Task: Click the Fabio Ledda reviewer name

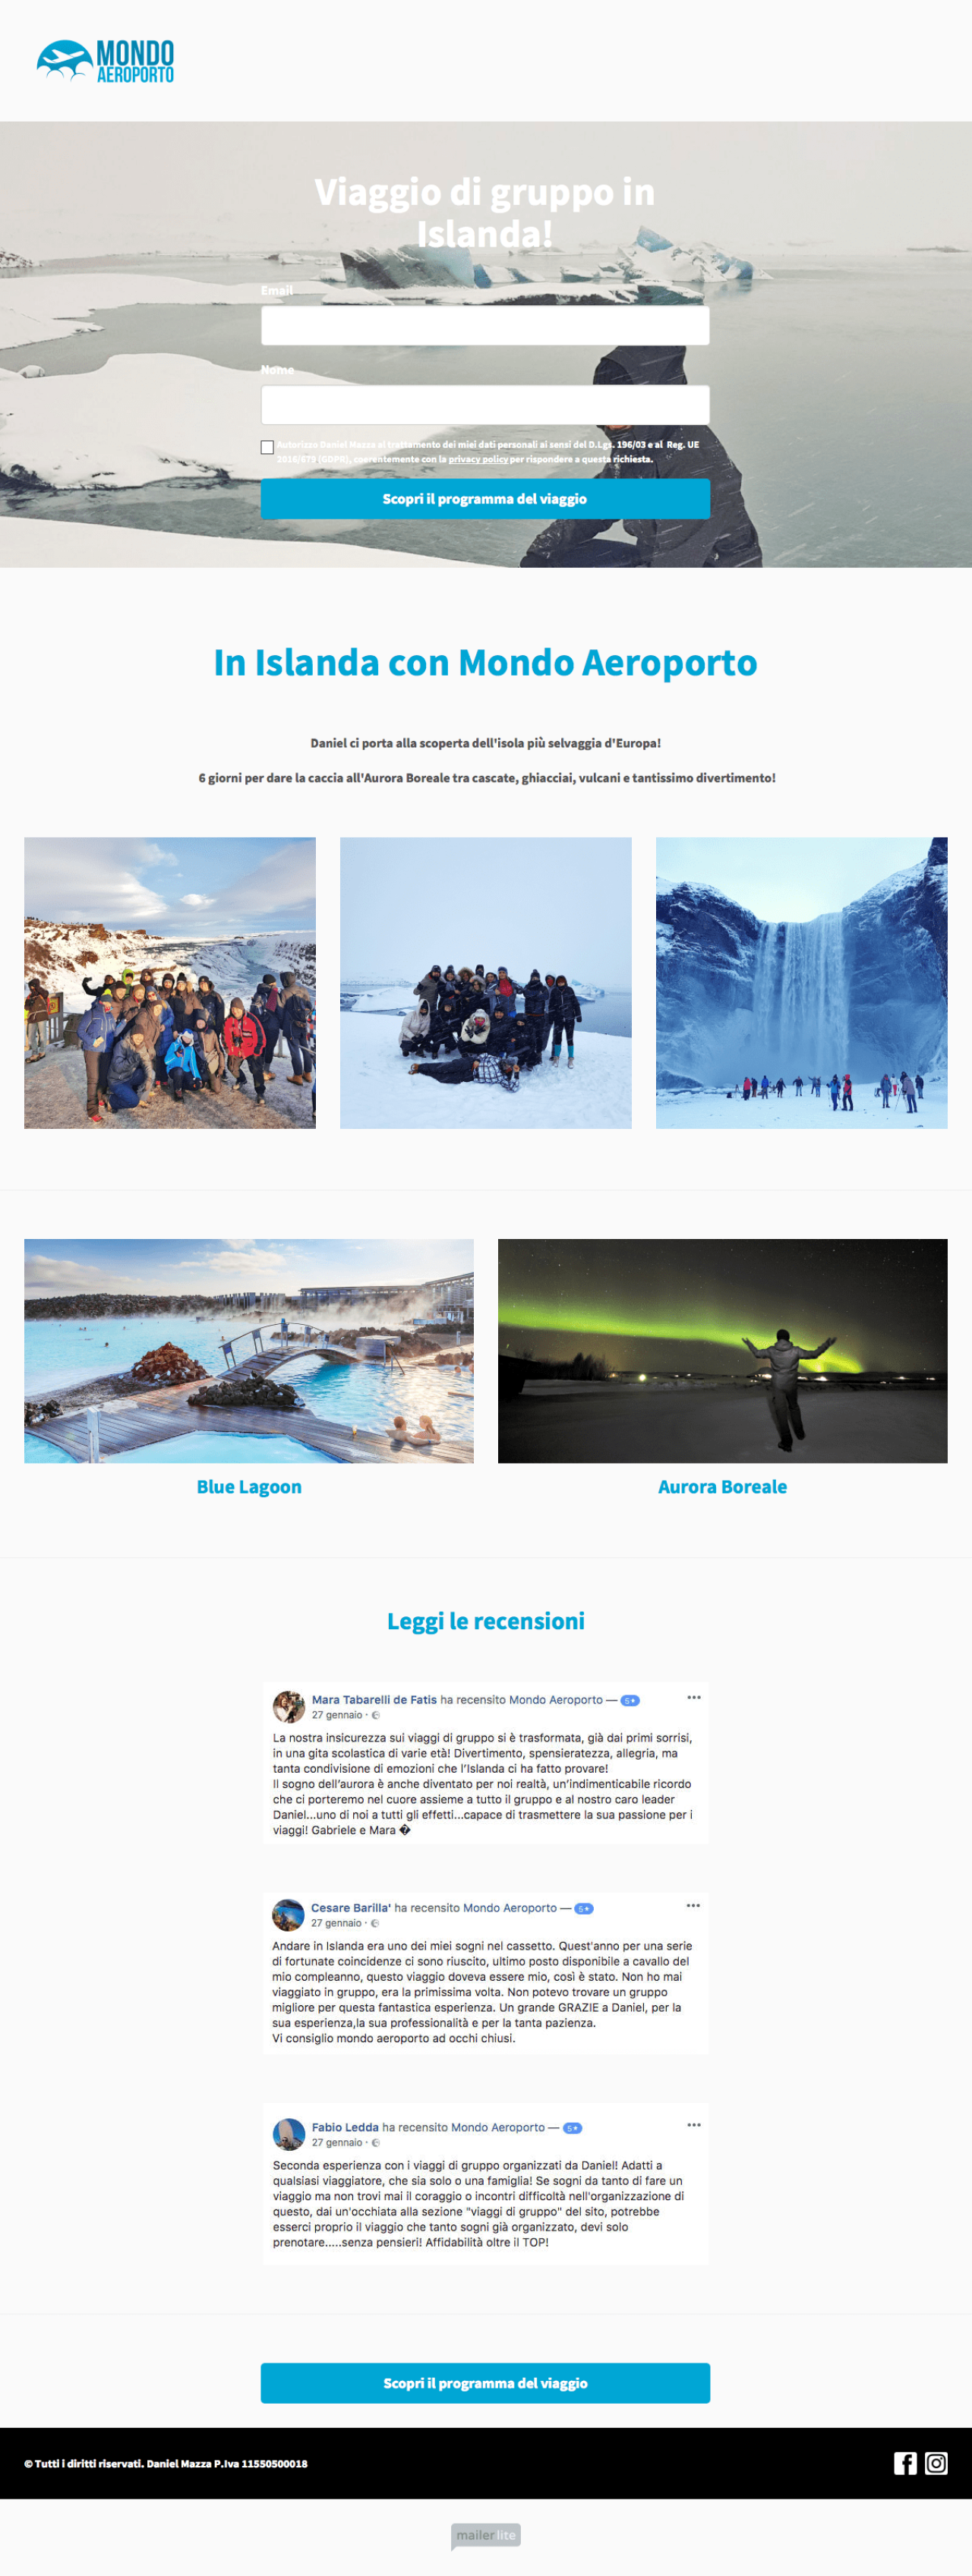Action: click(345, 2127)
